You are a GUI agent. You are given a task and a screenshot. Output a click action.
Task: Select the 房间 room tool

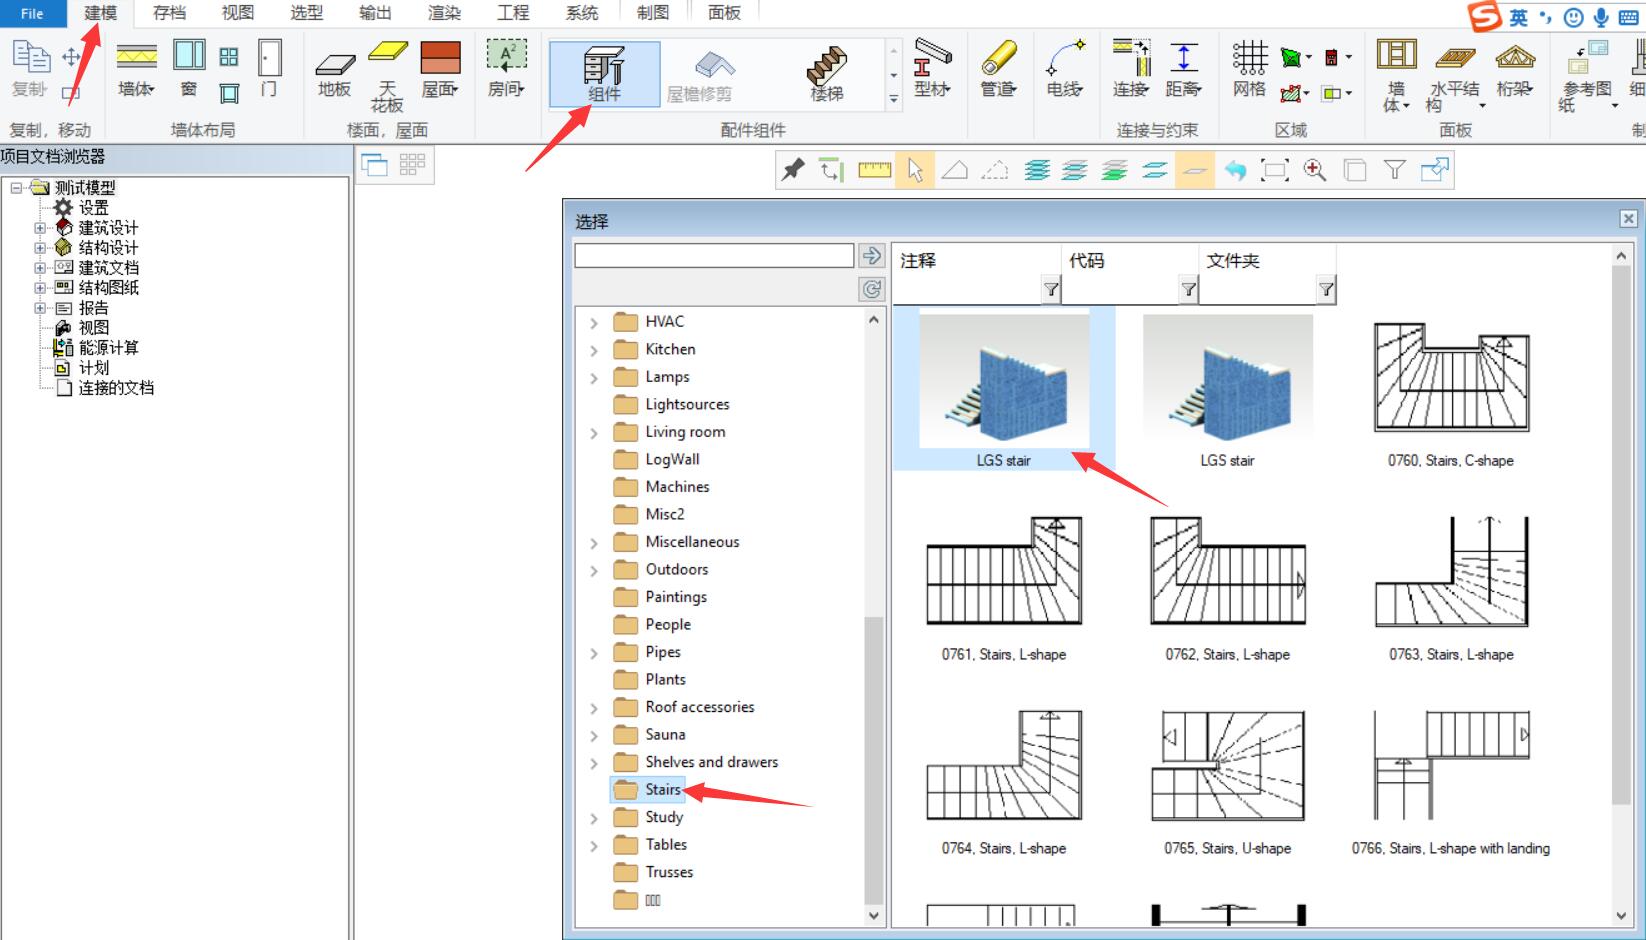tap(507, 69)
